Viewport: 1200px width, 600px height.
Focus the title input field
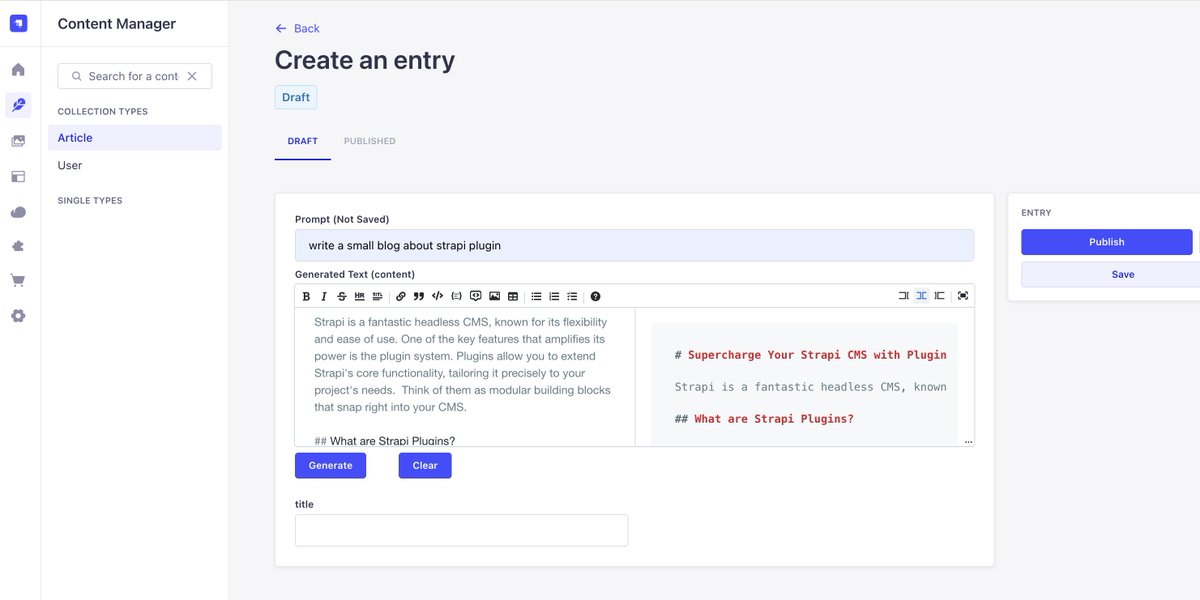tap(461, 530)
